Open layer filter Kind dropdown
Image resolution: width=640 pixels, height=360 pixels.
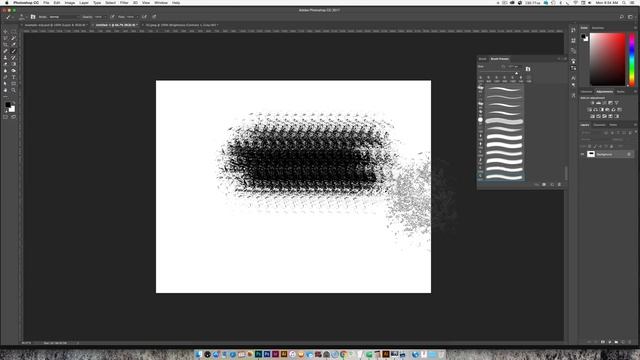tap(591, 133)
